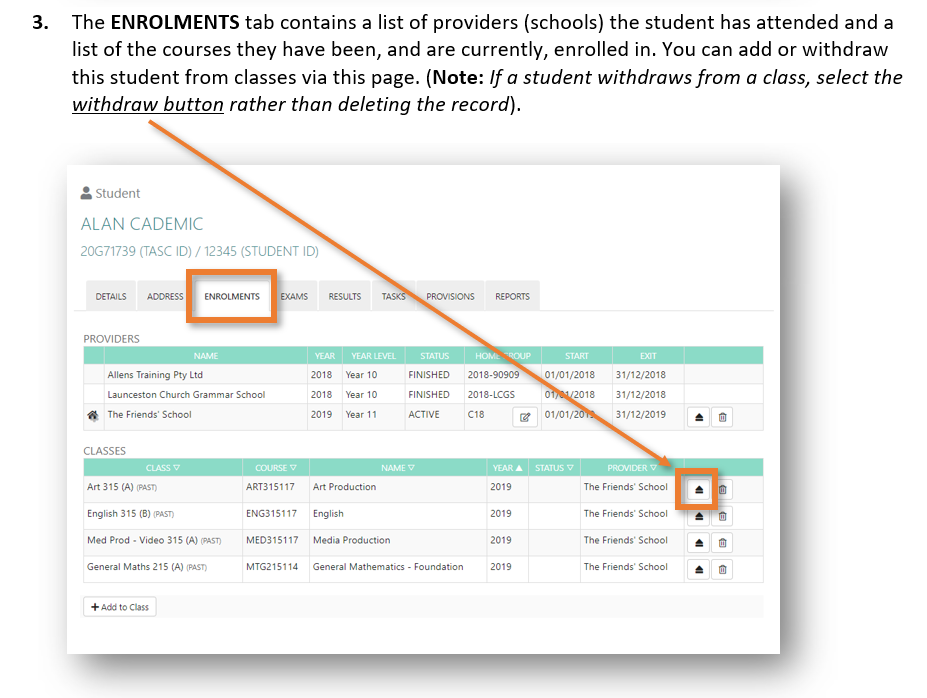Go to the RESULTS tab
This screenshot has width=927, height=698.
pos(345,296)
